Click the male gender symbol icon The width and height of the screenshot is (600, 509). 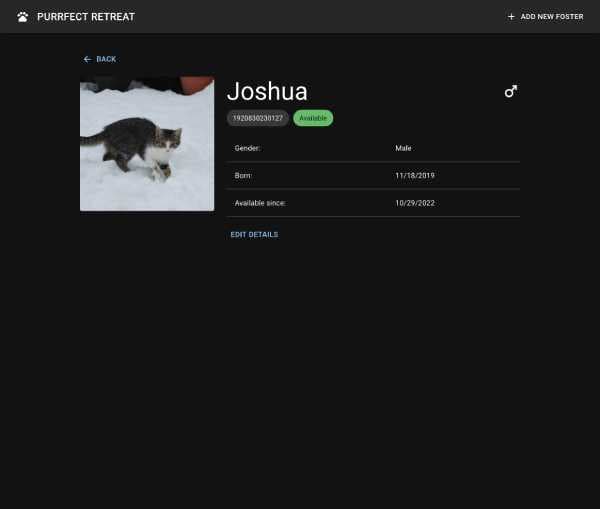coord(510,91)
